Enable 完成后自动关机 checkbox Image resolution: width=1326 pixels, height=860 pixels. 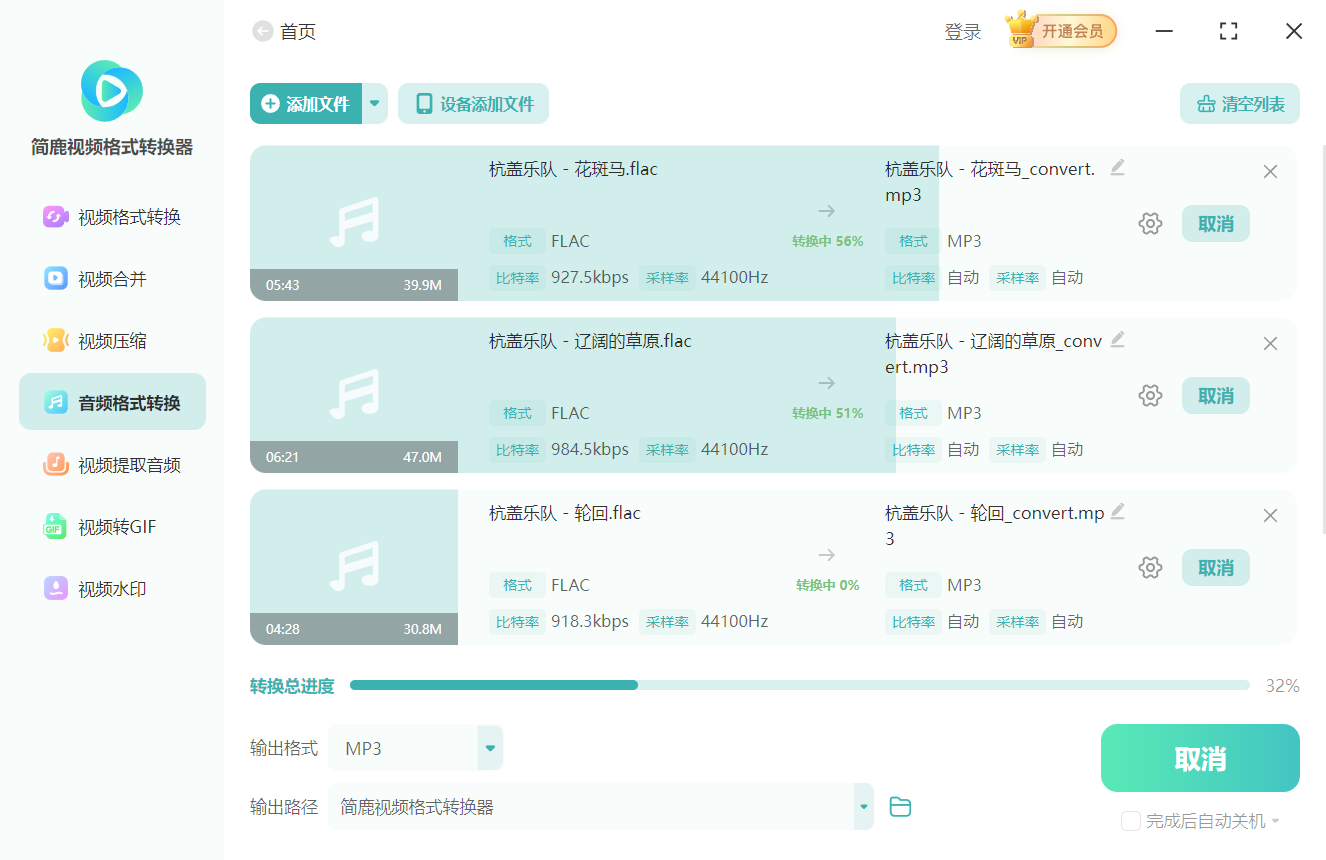1131,820
